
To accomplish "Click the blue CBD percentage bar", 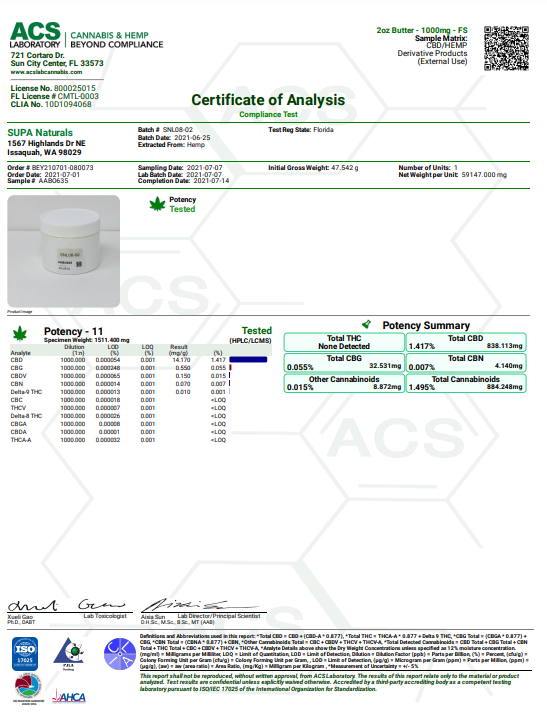I will pyautogui.click(x=248, y=360).
